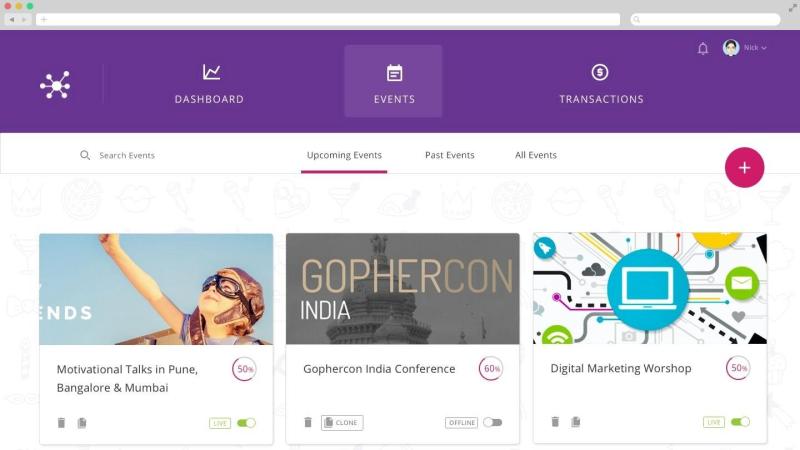Open the Transactions dollar icon

[599, 72]
